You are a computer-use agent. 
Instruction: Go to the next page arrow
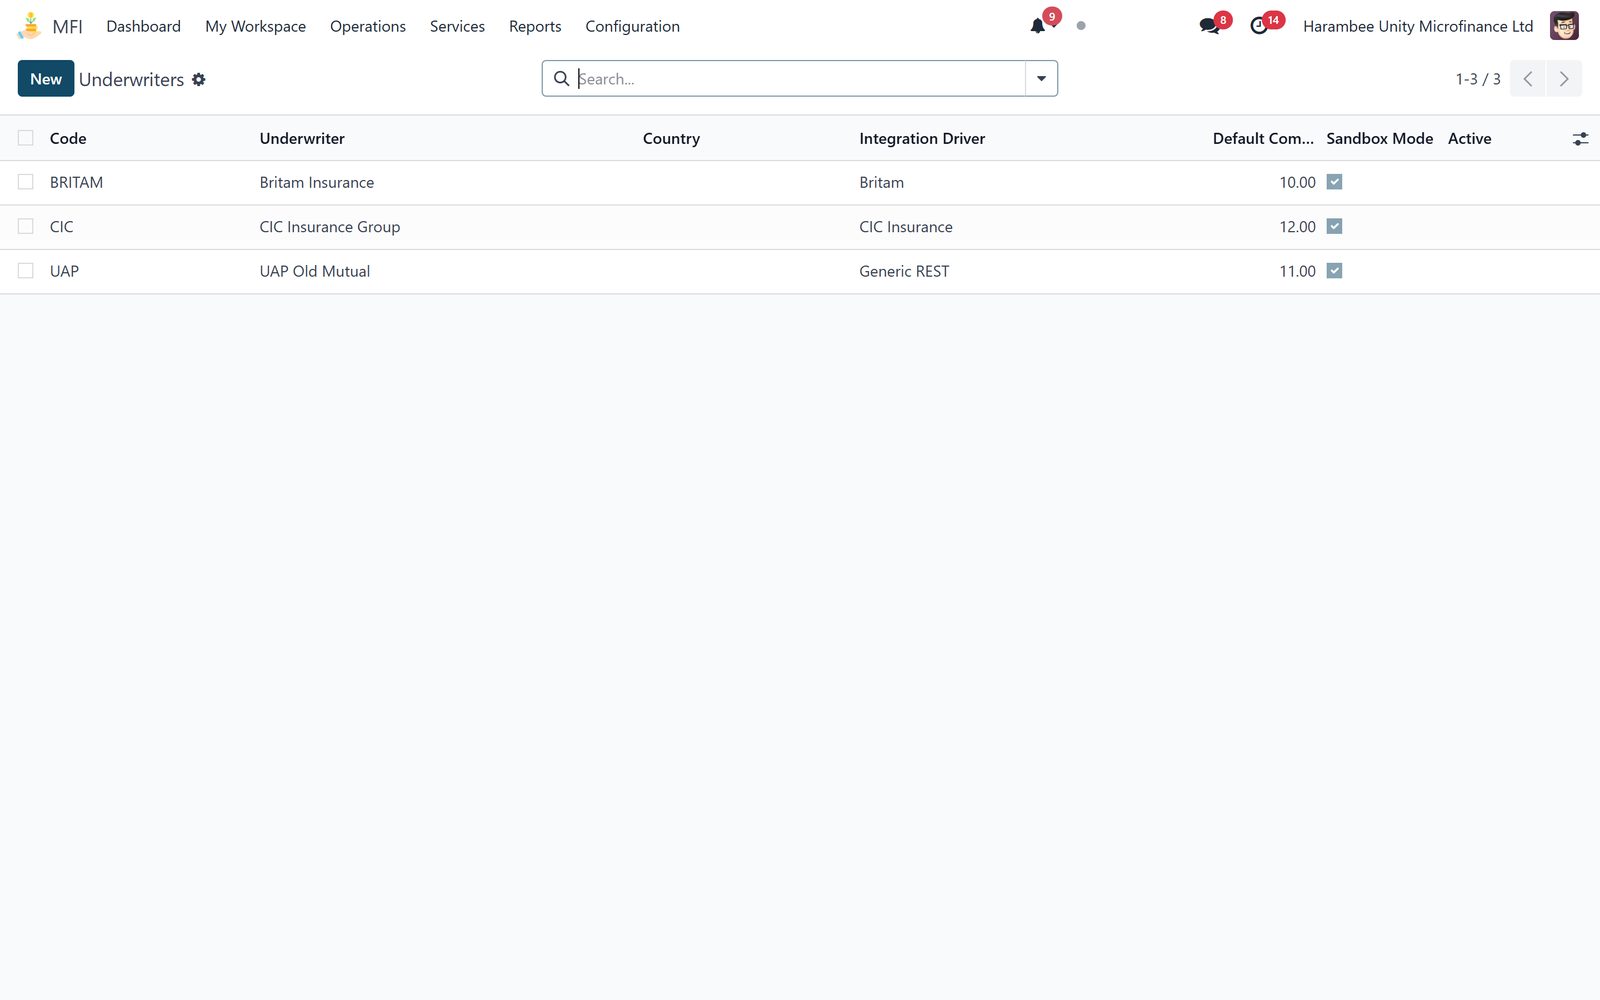[x=1564, y=79]
